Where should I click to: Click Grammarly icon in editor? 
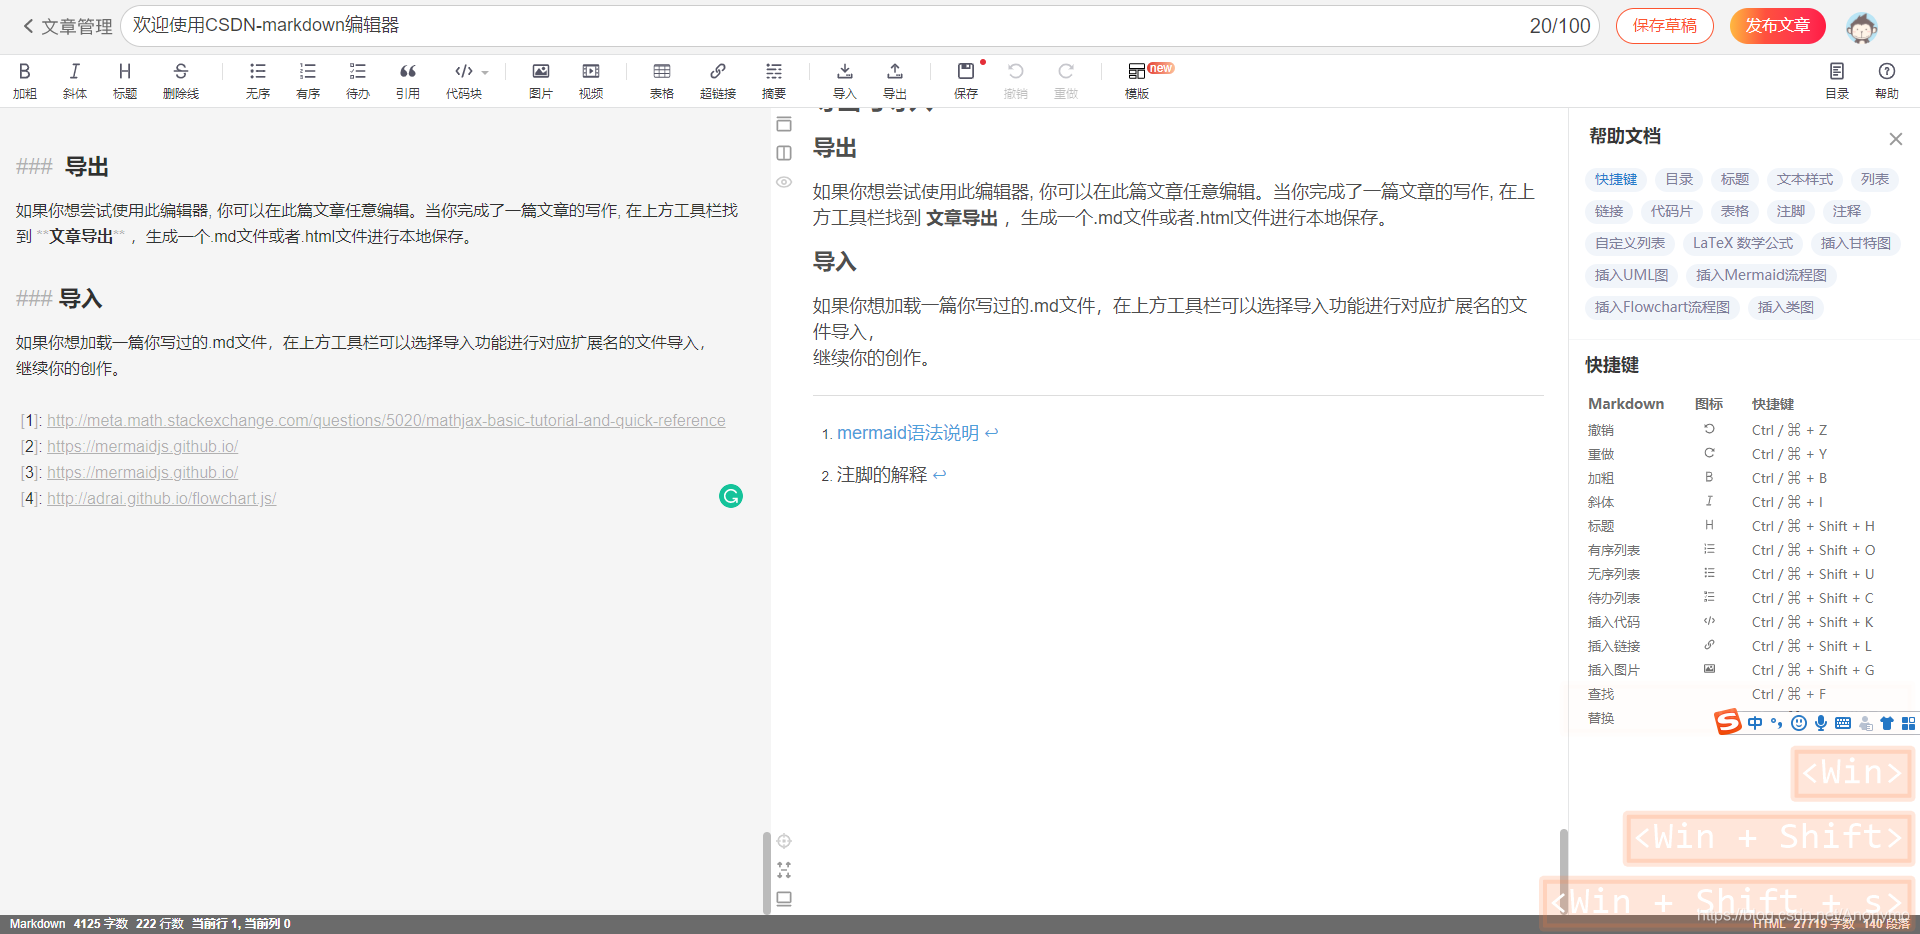click(x=731, y=496)
